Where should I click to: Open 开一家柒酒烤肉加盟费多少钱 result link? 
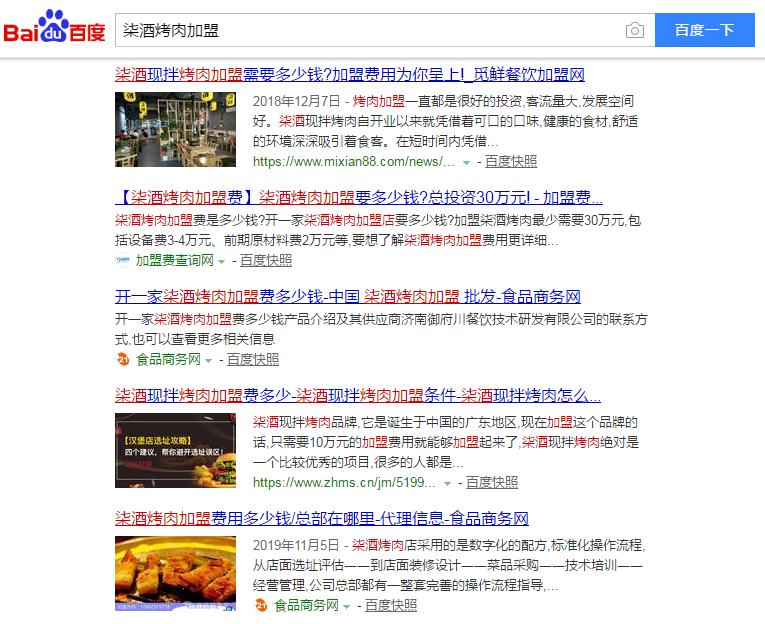coord(347,296)
